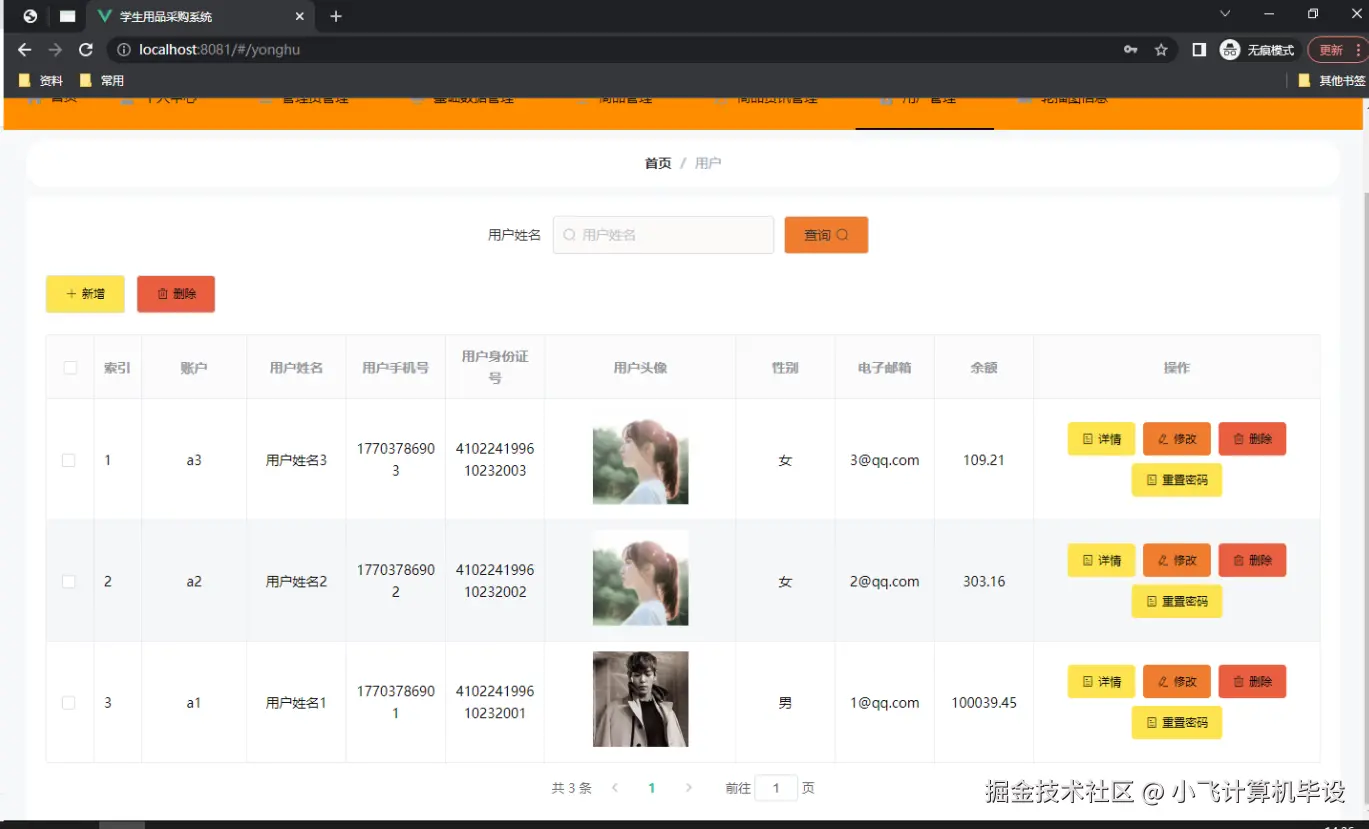This screenshot has height=829, width=1369.
Task: Click 修改 for user a2
Action: [1177, 560]
